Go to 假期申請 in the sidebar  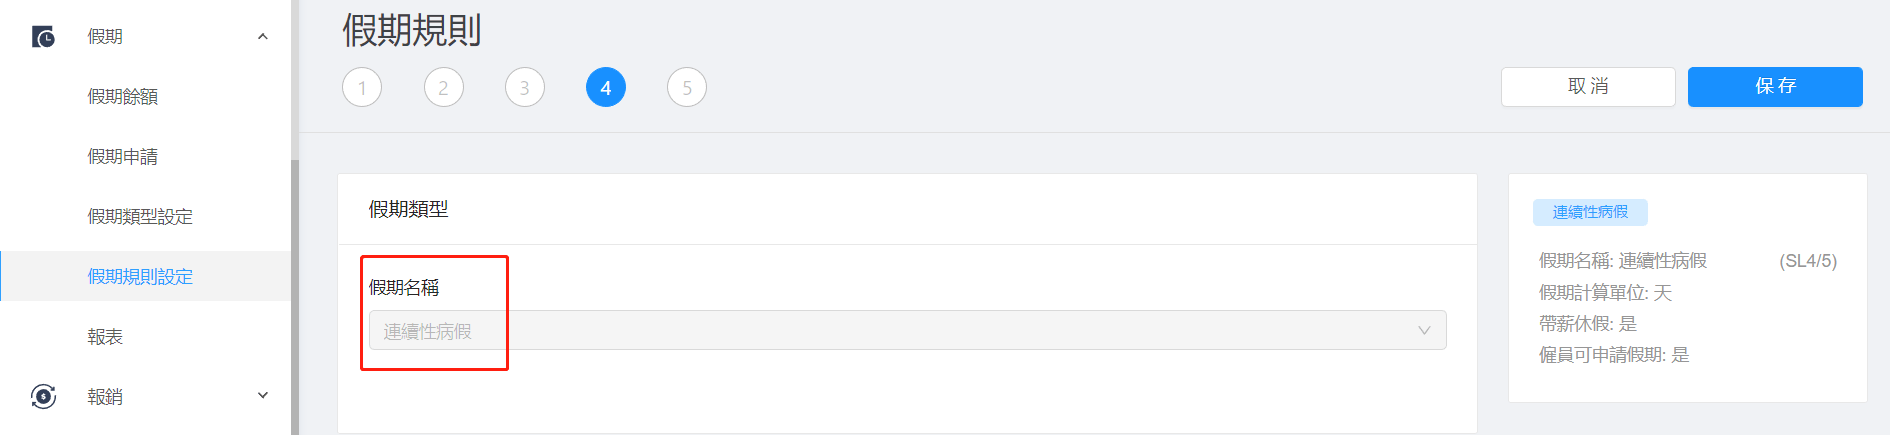(x=123, y=156)
